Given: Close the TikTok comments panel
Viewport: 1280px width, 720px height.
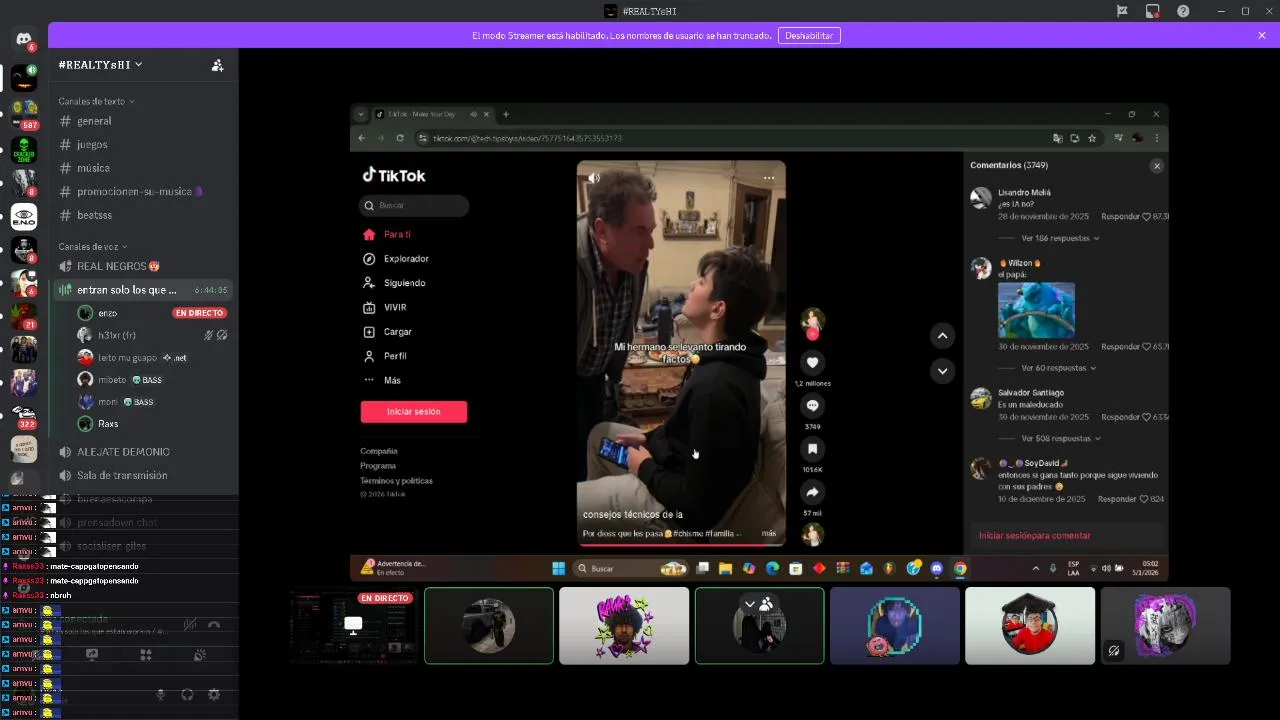Looking at the screenshot, I should pos(1157,166).
